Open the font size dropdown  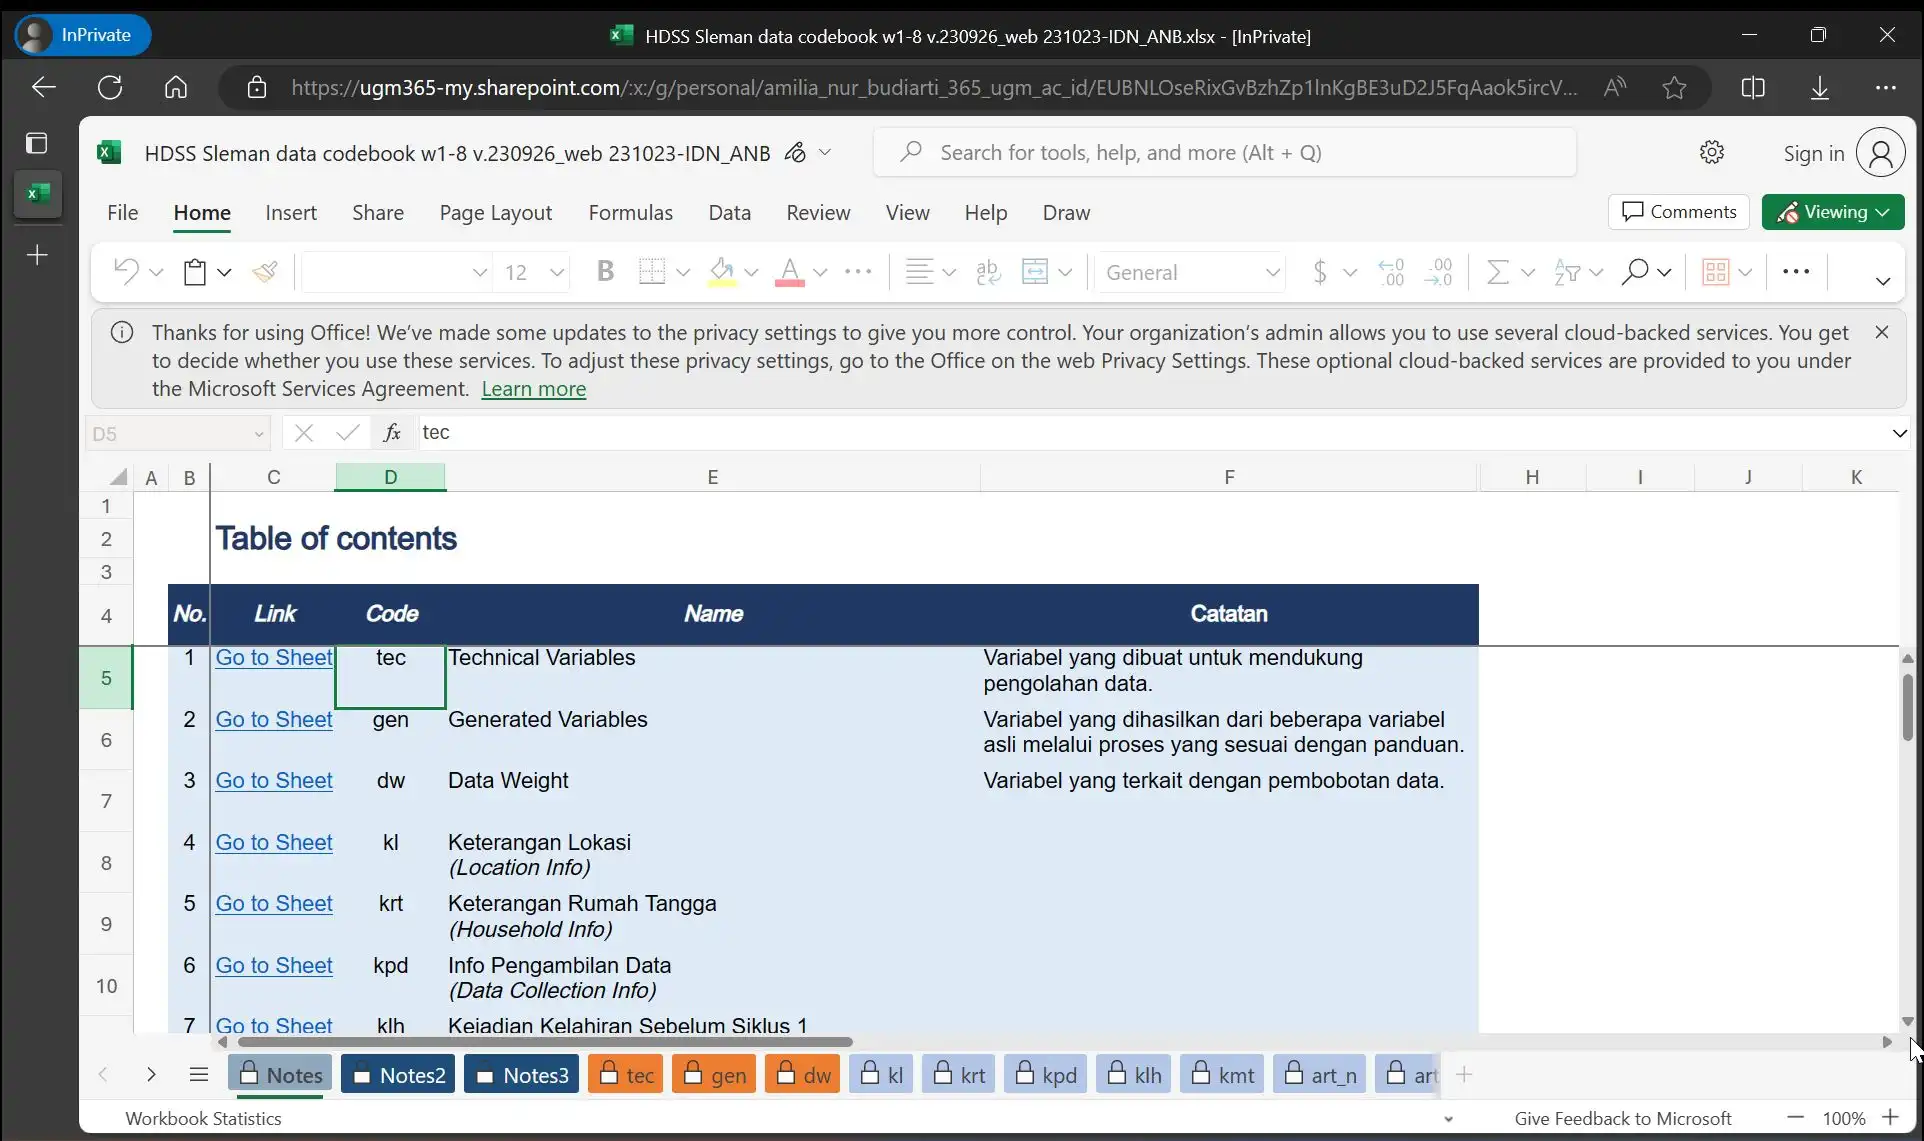557,272
